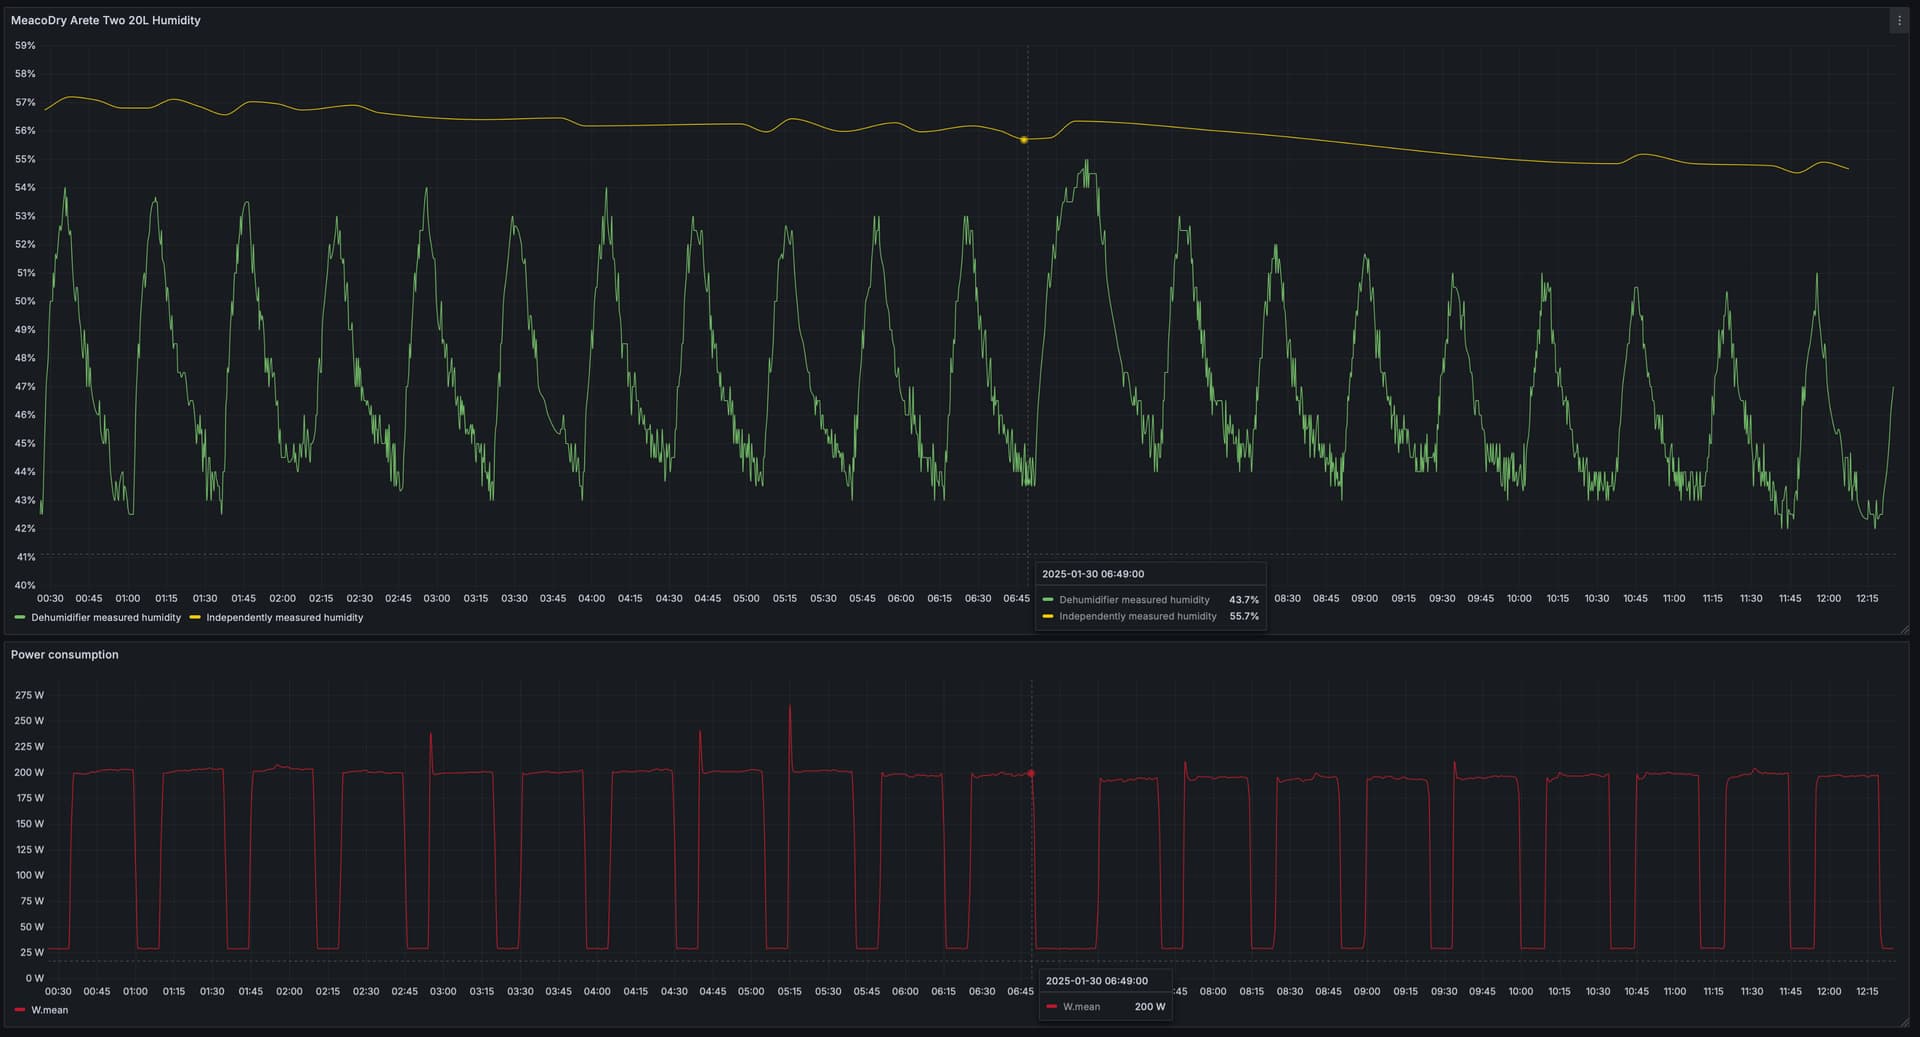Click the highest green humidity peak after 07:00
Screen dimensions: 1920x1037
click(1086, 162)
